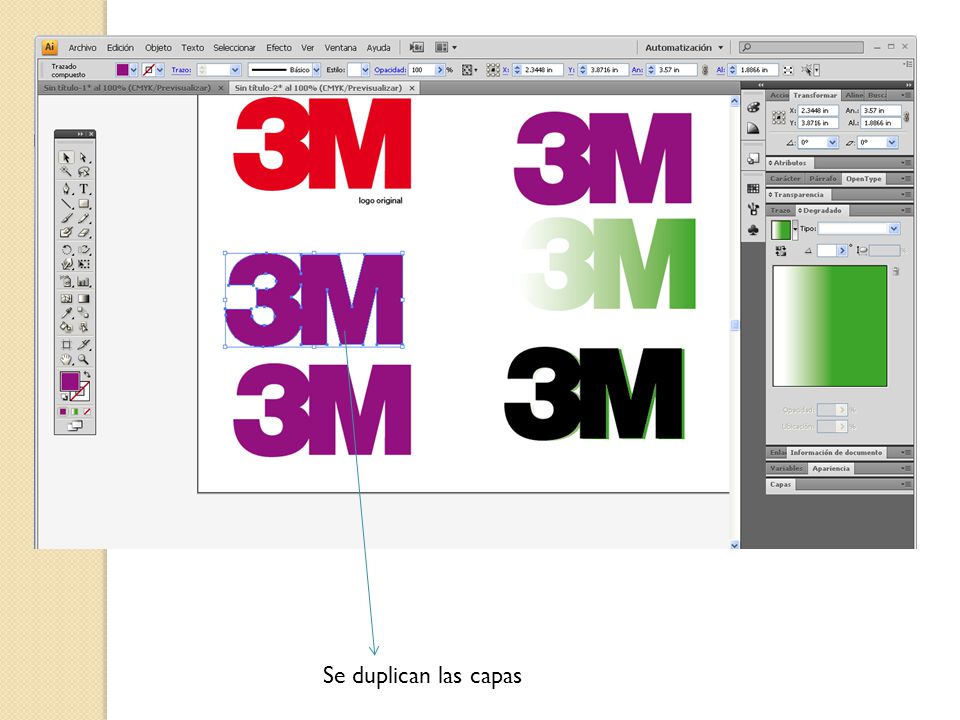This screenshot has height=720, width=960.
Task: Select the Mesh tool
Action: [x=67, y=299]
